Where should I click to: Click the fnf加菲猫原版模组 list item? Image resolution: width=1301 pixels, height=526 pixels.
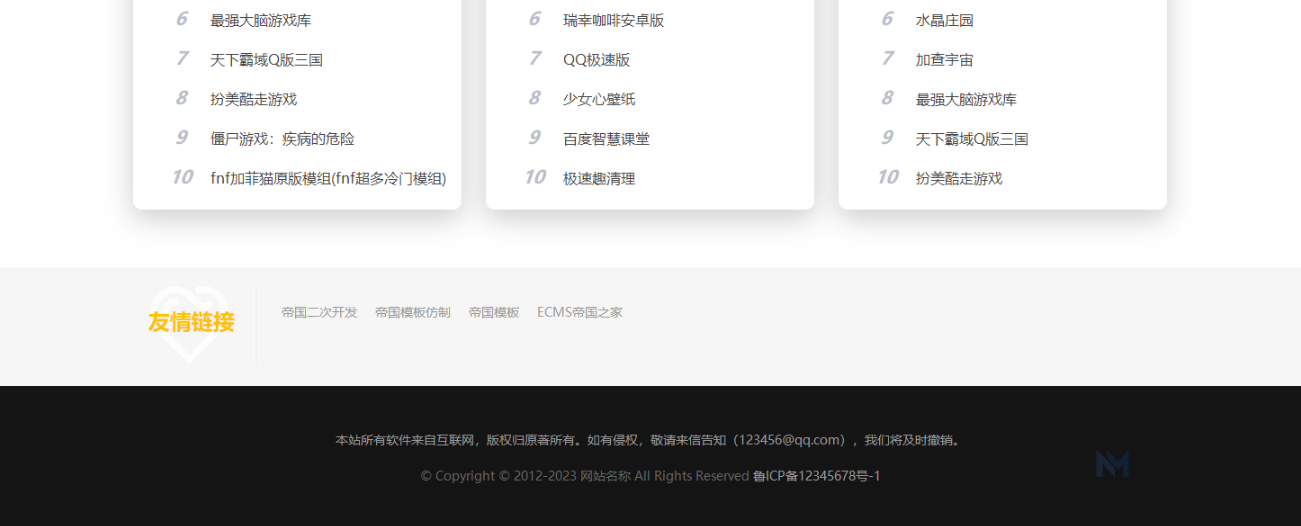[328, 178]
